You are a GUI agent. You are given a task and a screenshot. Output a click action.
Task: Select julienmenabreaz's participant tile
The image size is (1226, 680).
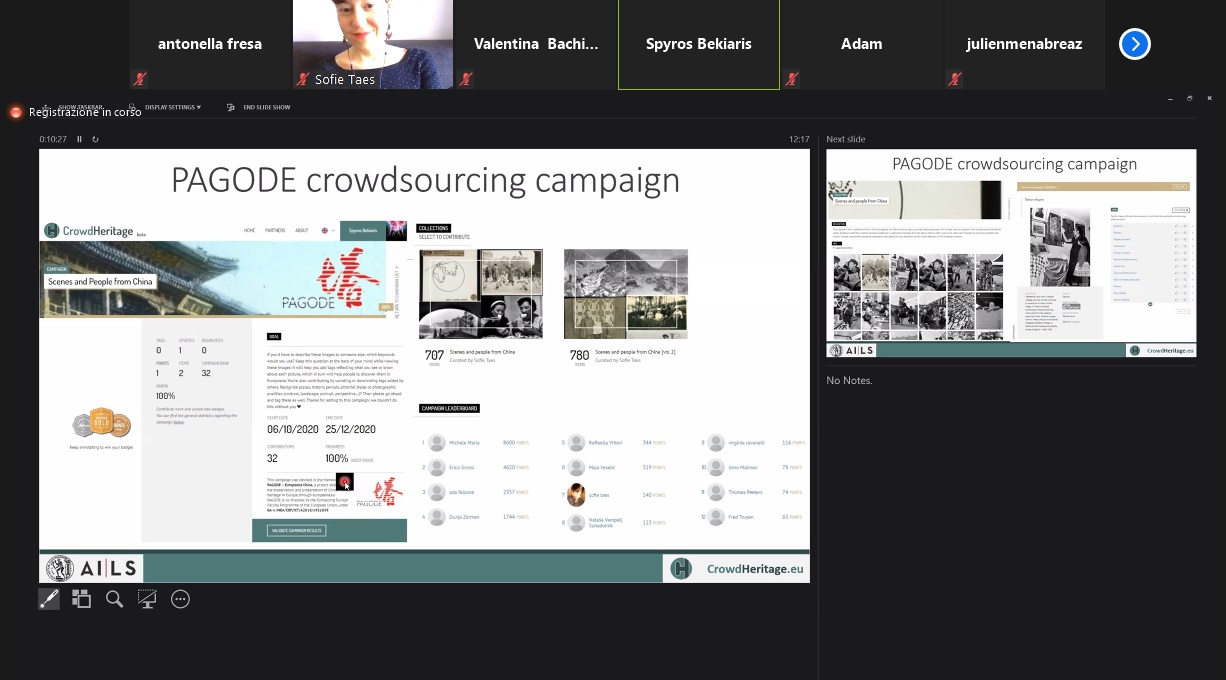pyautogui.click(x=1025, y=45)
